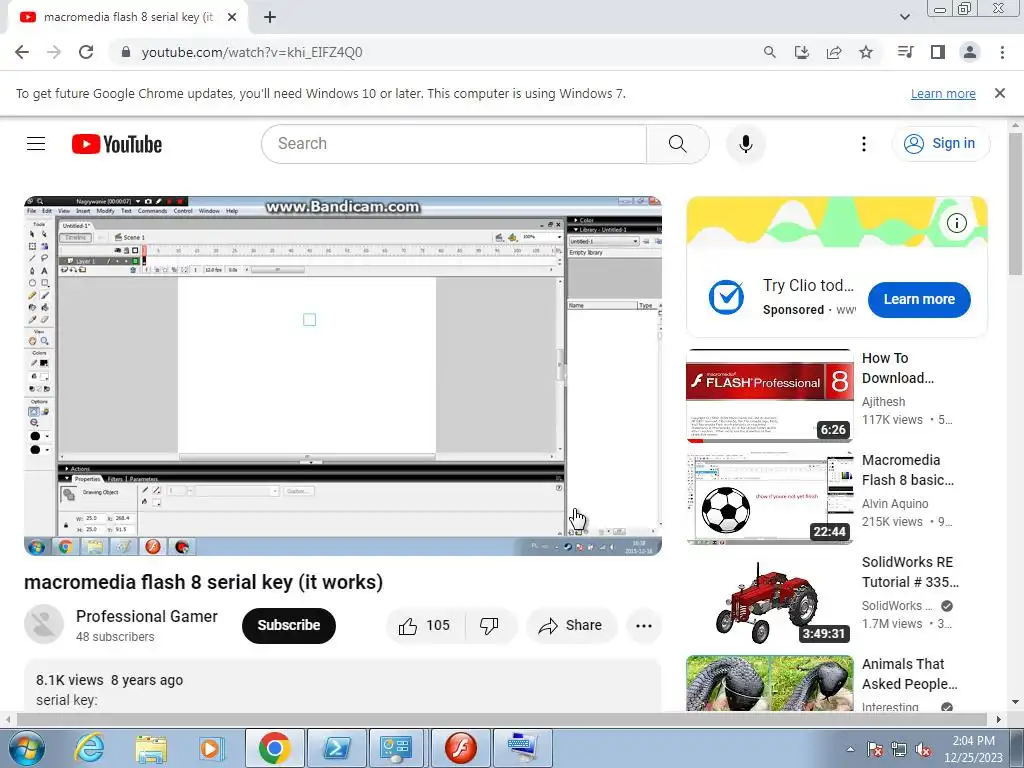The width and height of the screenshot is (1024, 768).
Task: Open the Alvin Aquino channel name
Action: [x=895, y=504]
